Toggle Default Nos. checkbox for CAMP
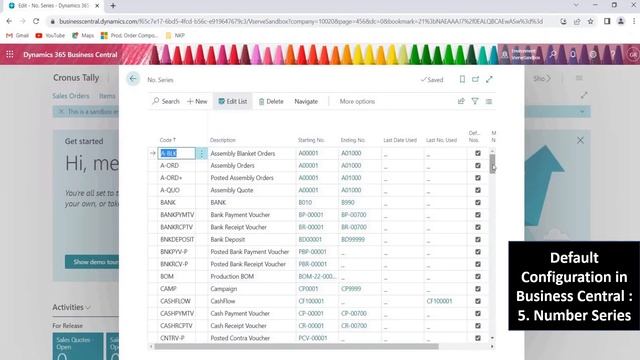This screenshot has width=640, height=360. pyautogui.click(x=478, y=289)
